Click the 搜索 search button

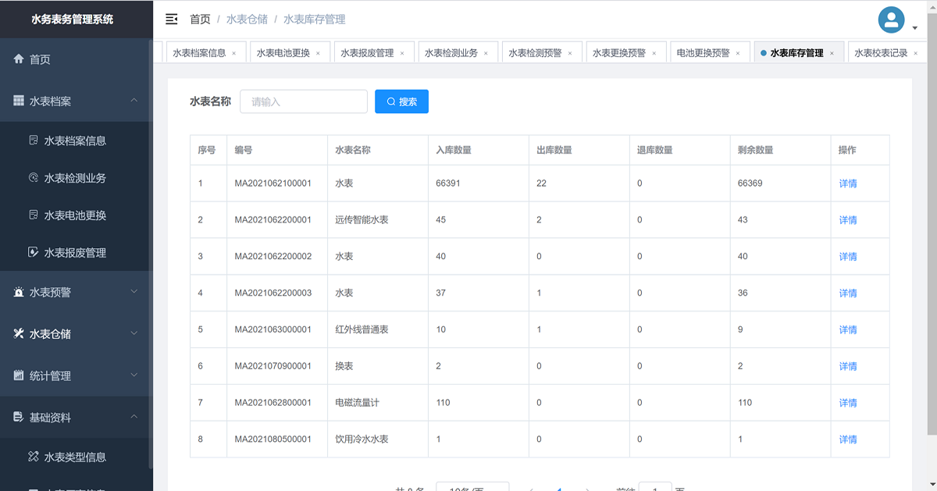402,101
